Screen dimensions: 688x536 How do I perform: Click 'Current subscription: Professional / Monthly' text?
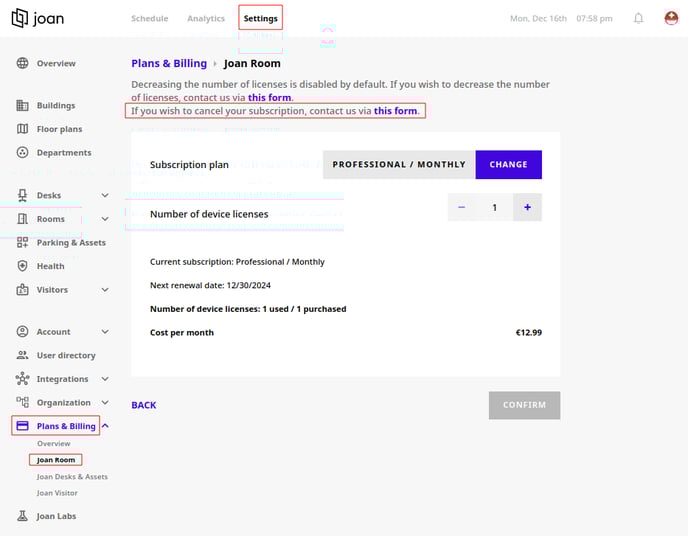[x=237, y=262]
